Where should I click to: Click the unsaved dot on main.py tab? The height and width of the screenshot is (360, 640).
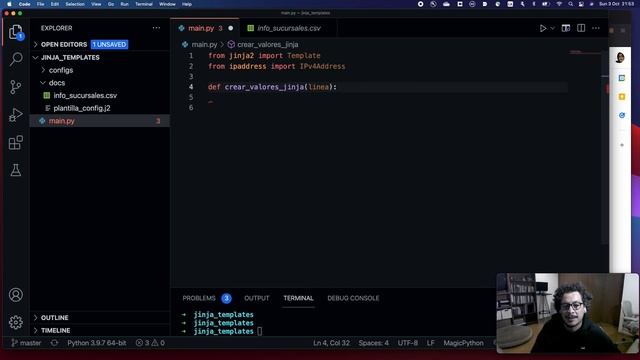coord(231,28)
